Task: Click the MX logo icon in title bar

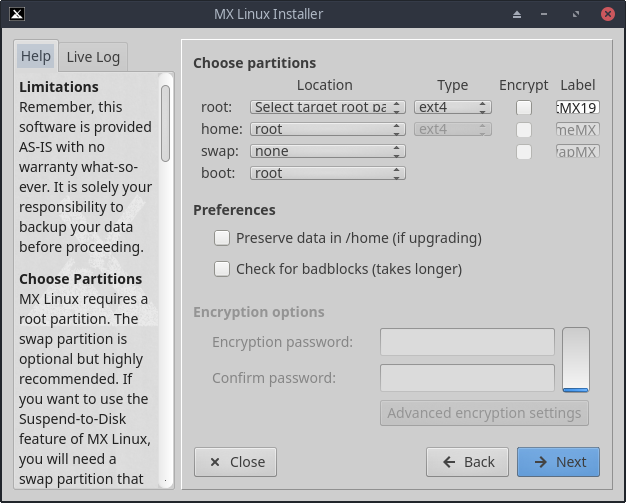Action: point(14,14)
